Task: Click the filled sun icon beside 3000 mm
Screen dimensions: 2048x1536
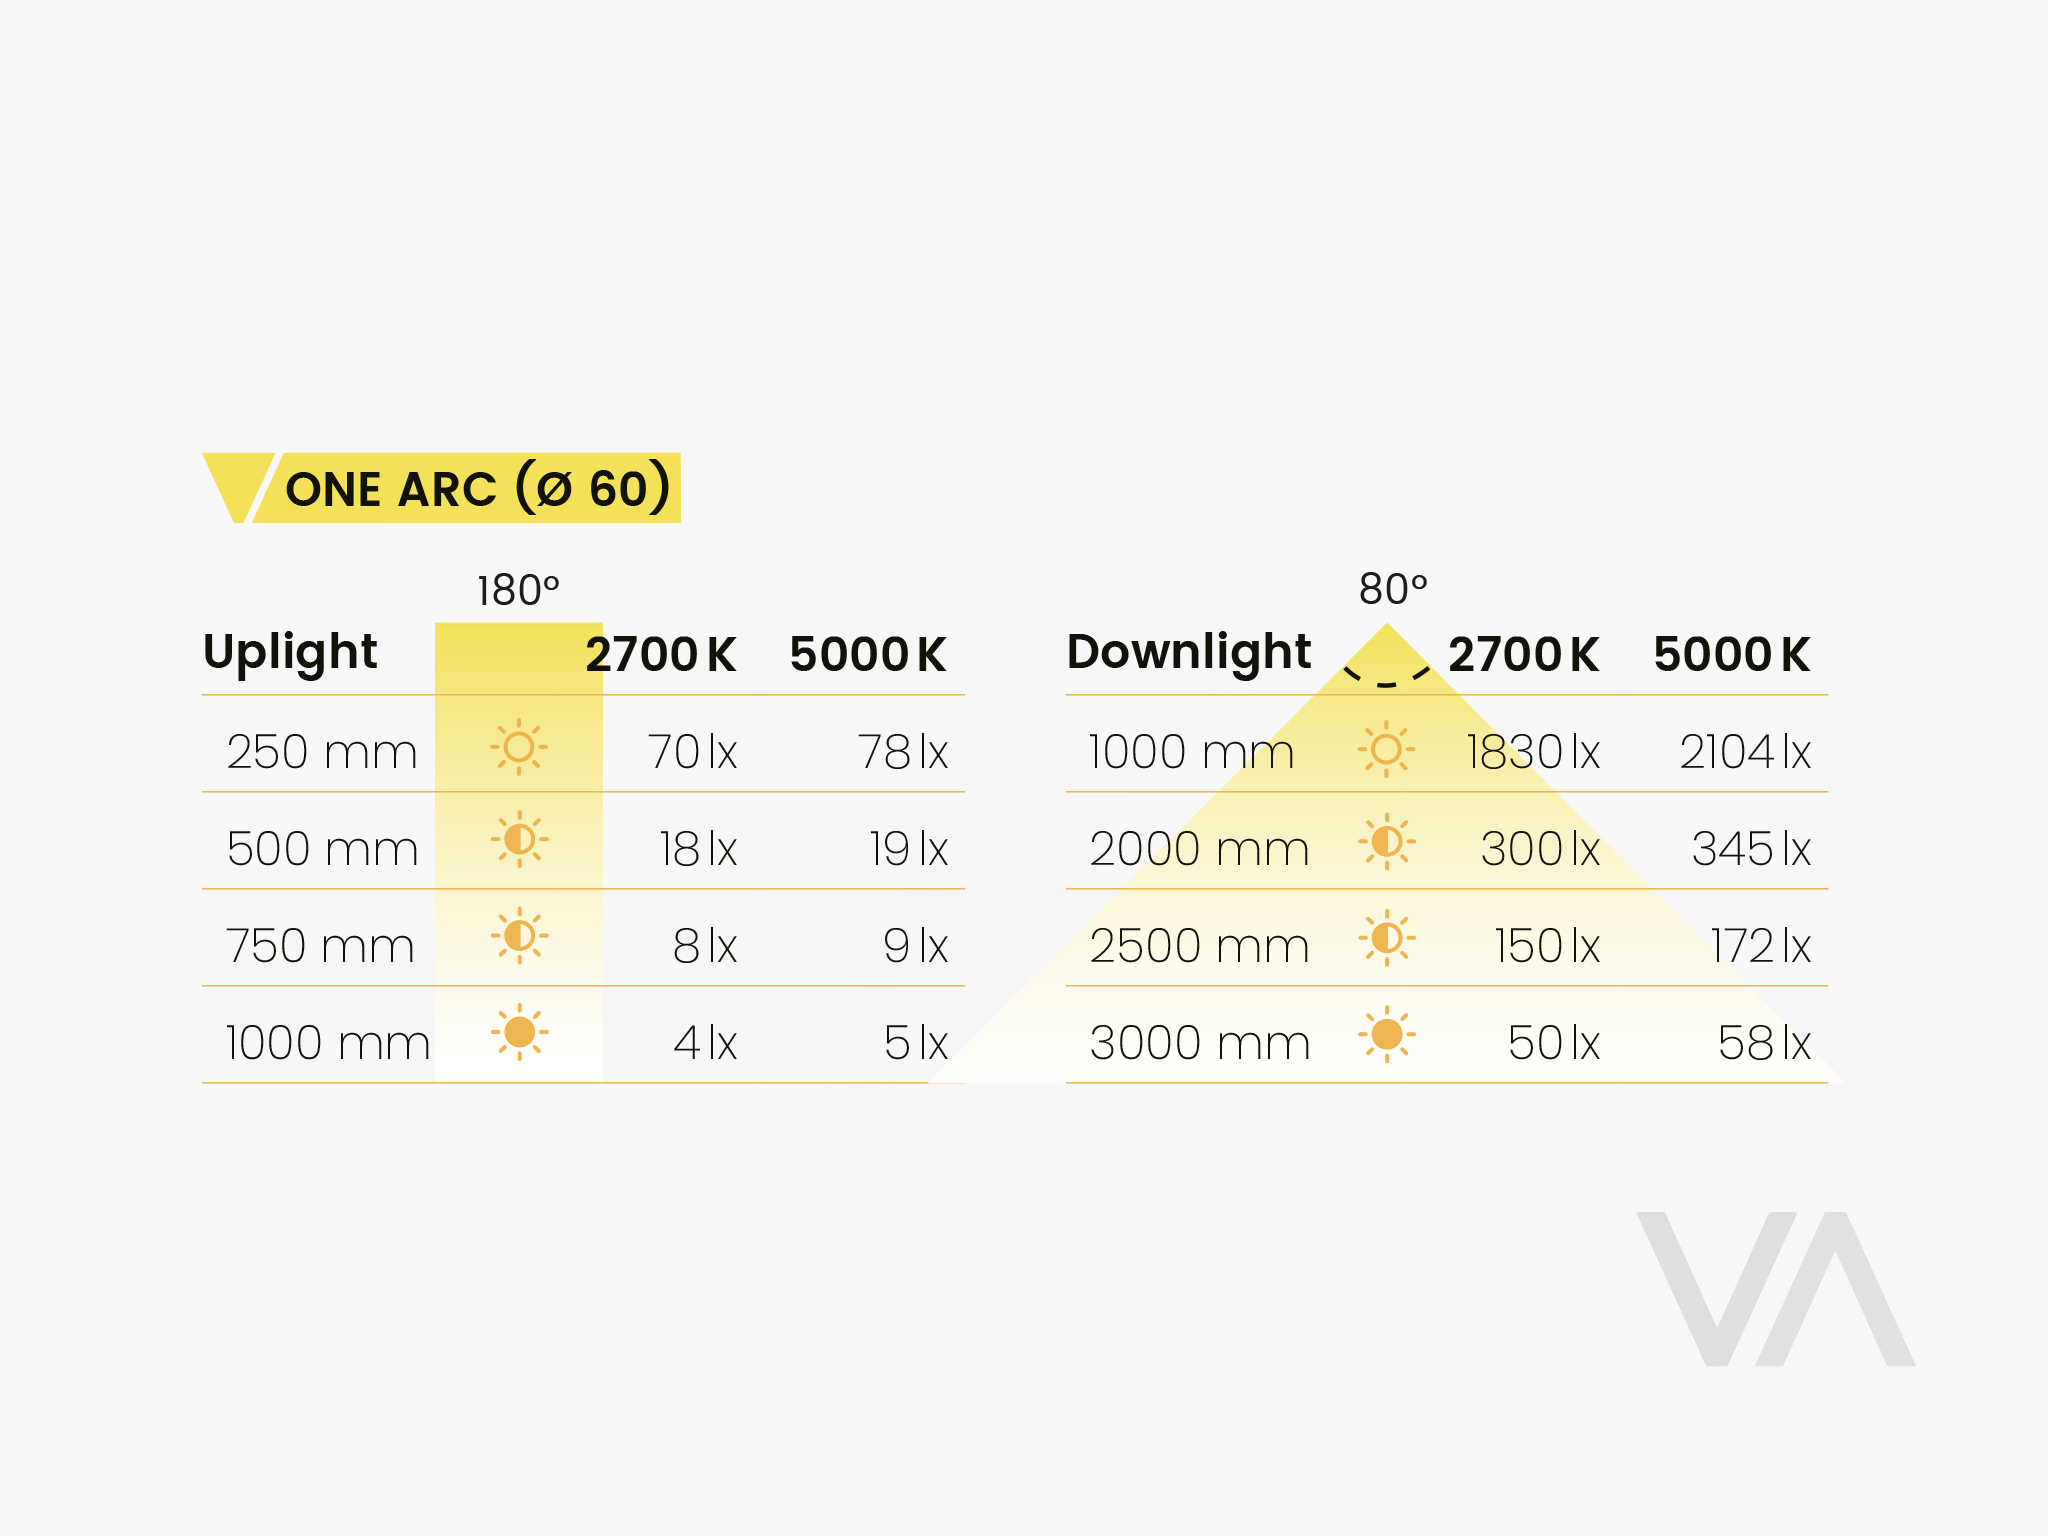Action: pyautogui.click(x=1386, y=1034)
